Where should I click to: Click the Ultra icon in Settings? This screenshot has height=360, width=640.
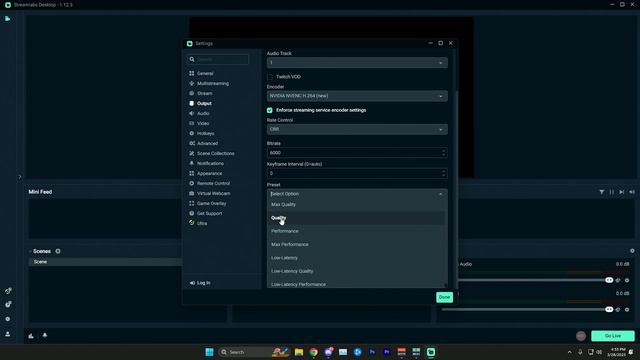(x=192, y=223)
